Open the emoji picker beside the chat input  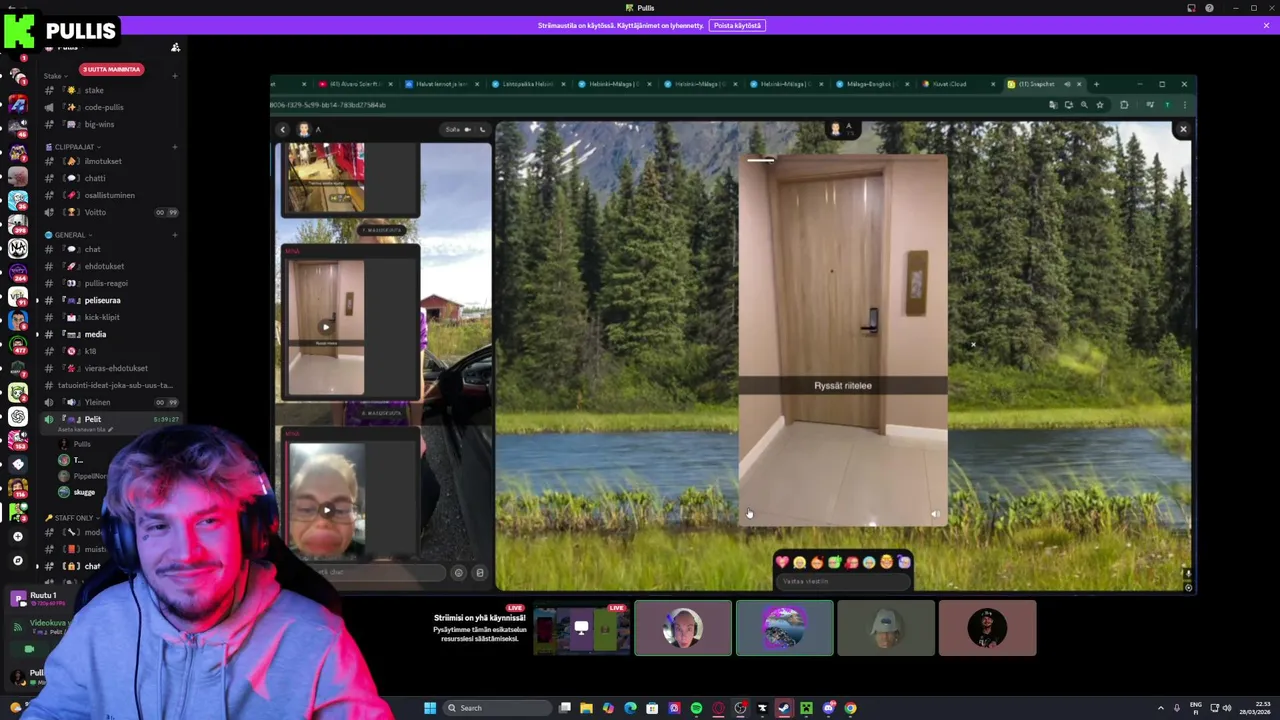point(458,573)
